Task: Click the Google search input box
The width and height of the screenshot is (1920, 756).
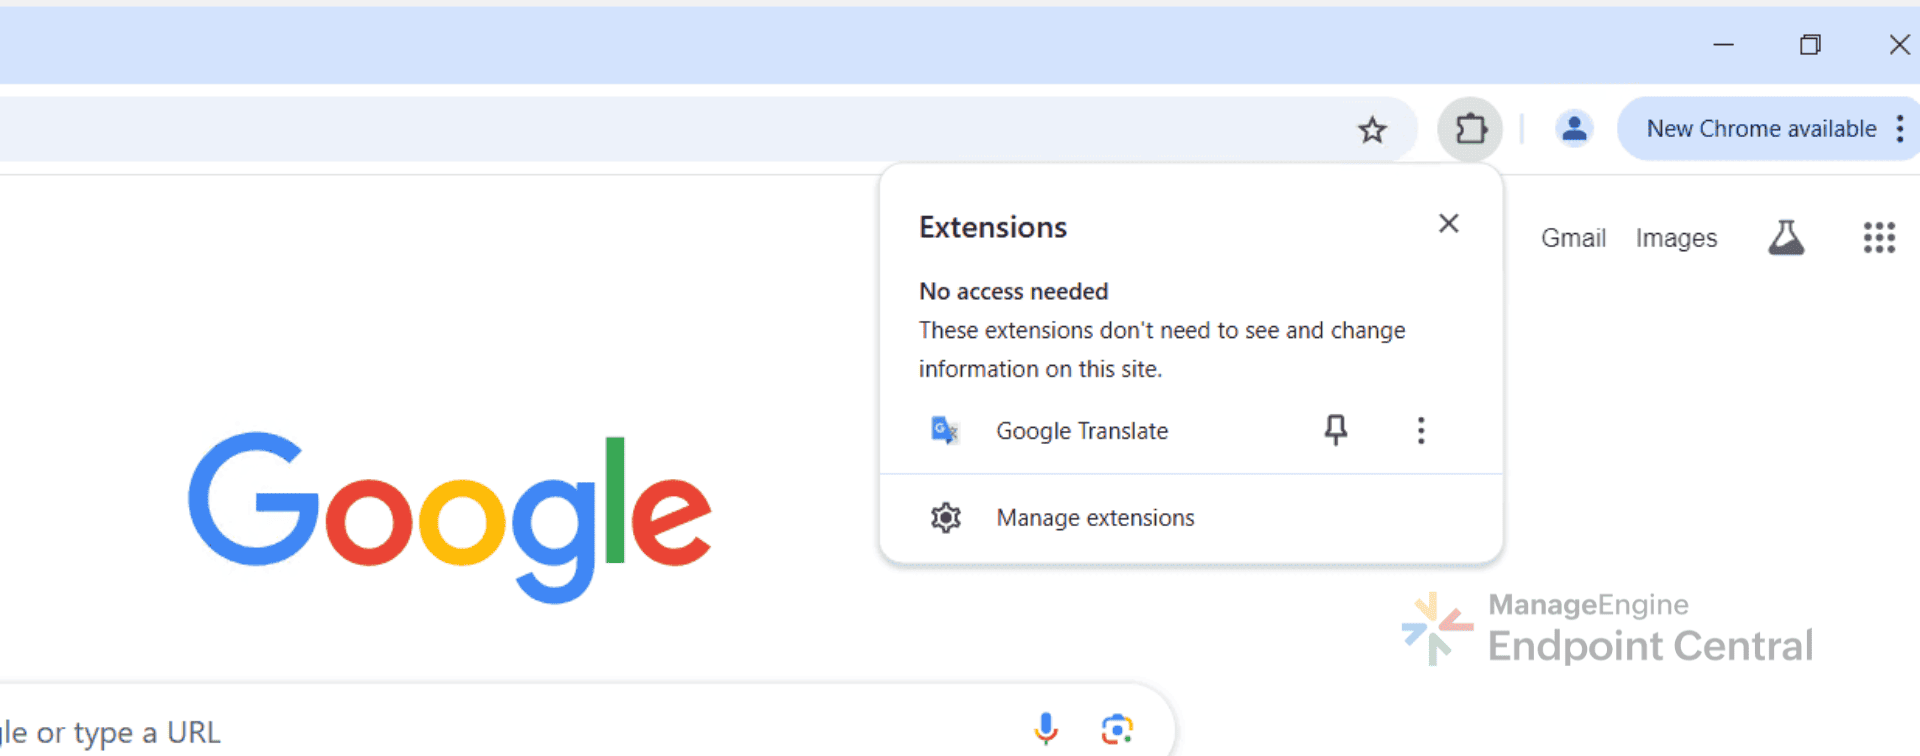Action: 500,732
